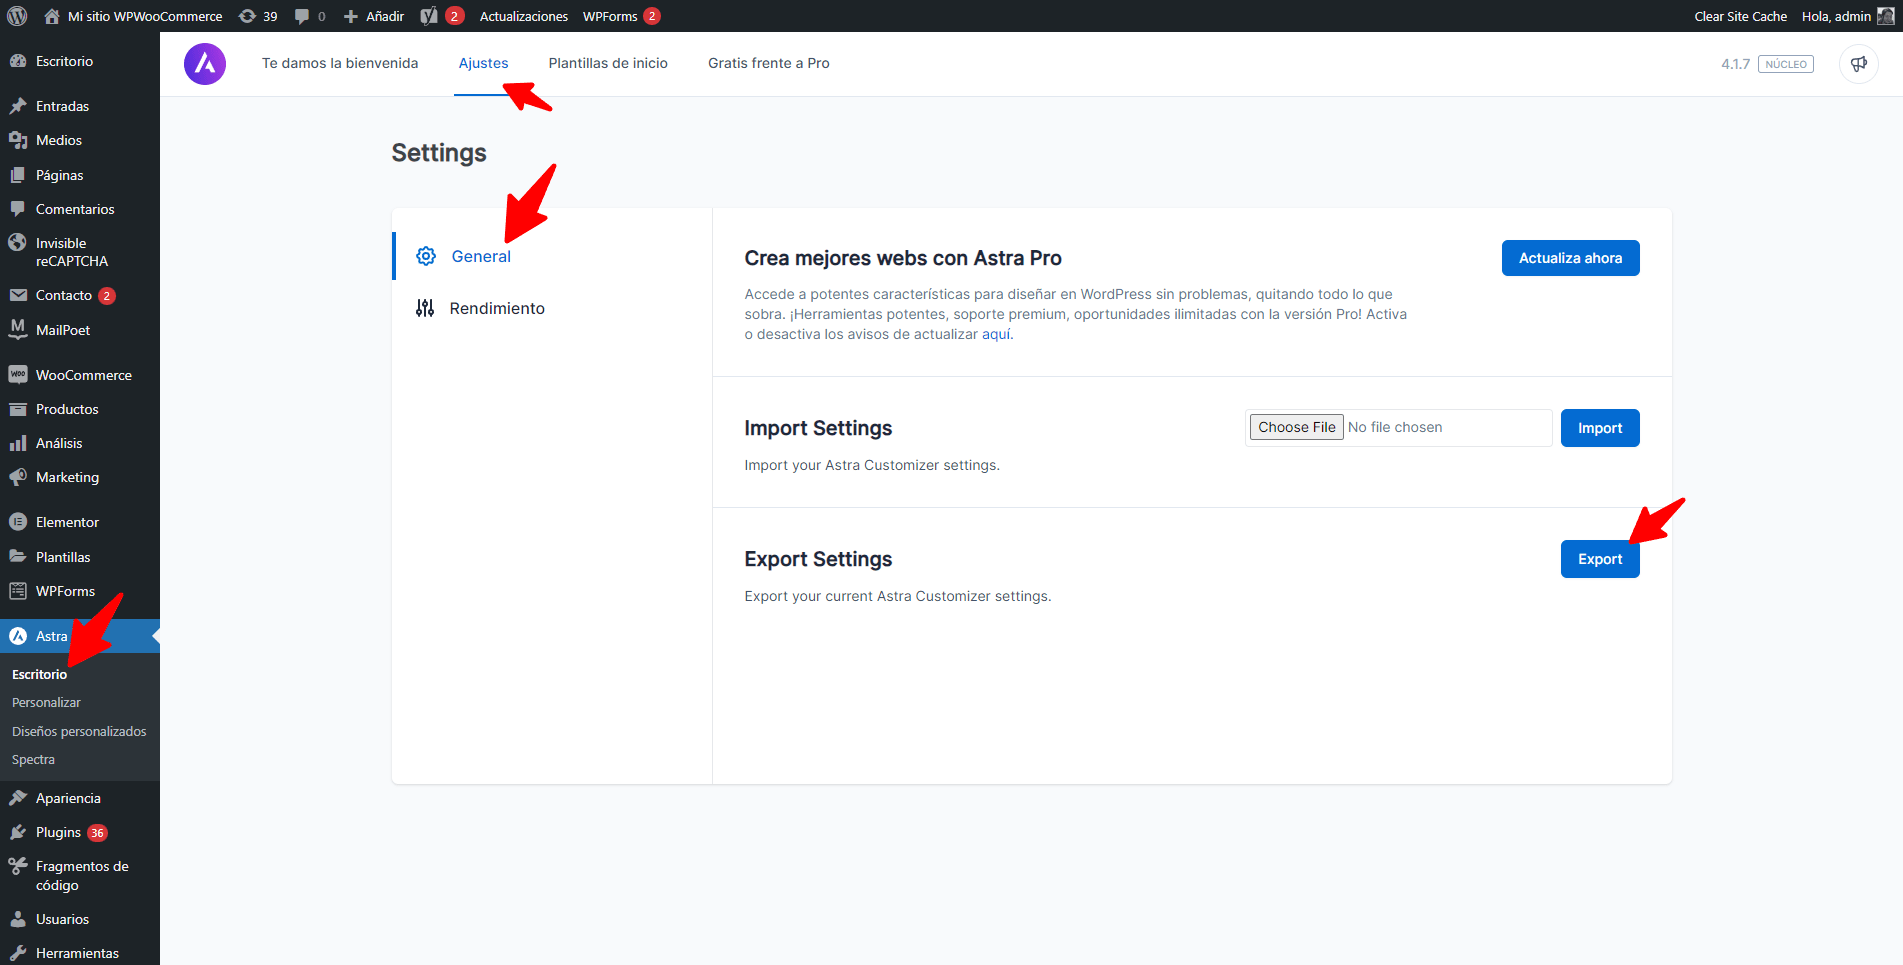Click the aquí link in Astra Pro notice
This screenshot has width=1903, height=965.
pyautogui.click(x=996, y=334)
